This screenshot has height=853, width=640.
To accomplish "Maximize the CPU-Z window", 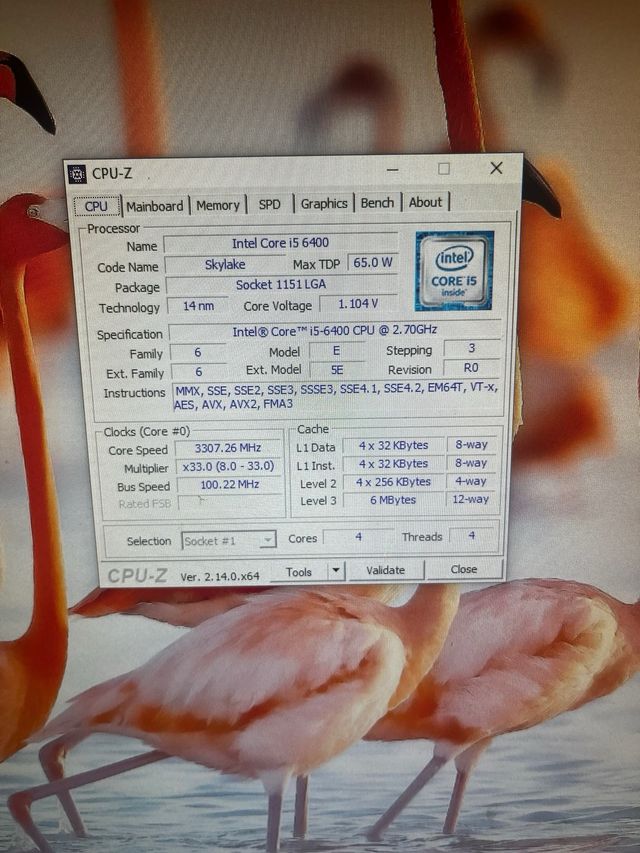I will [x=444, y=169].
